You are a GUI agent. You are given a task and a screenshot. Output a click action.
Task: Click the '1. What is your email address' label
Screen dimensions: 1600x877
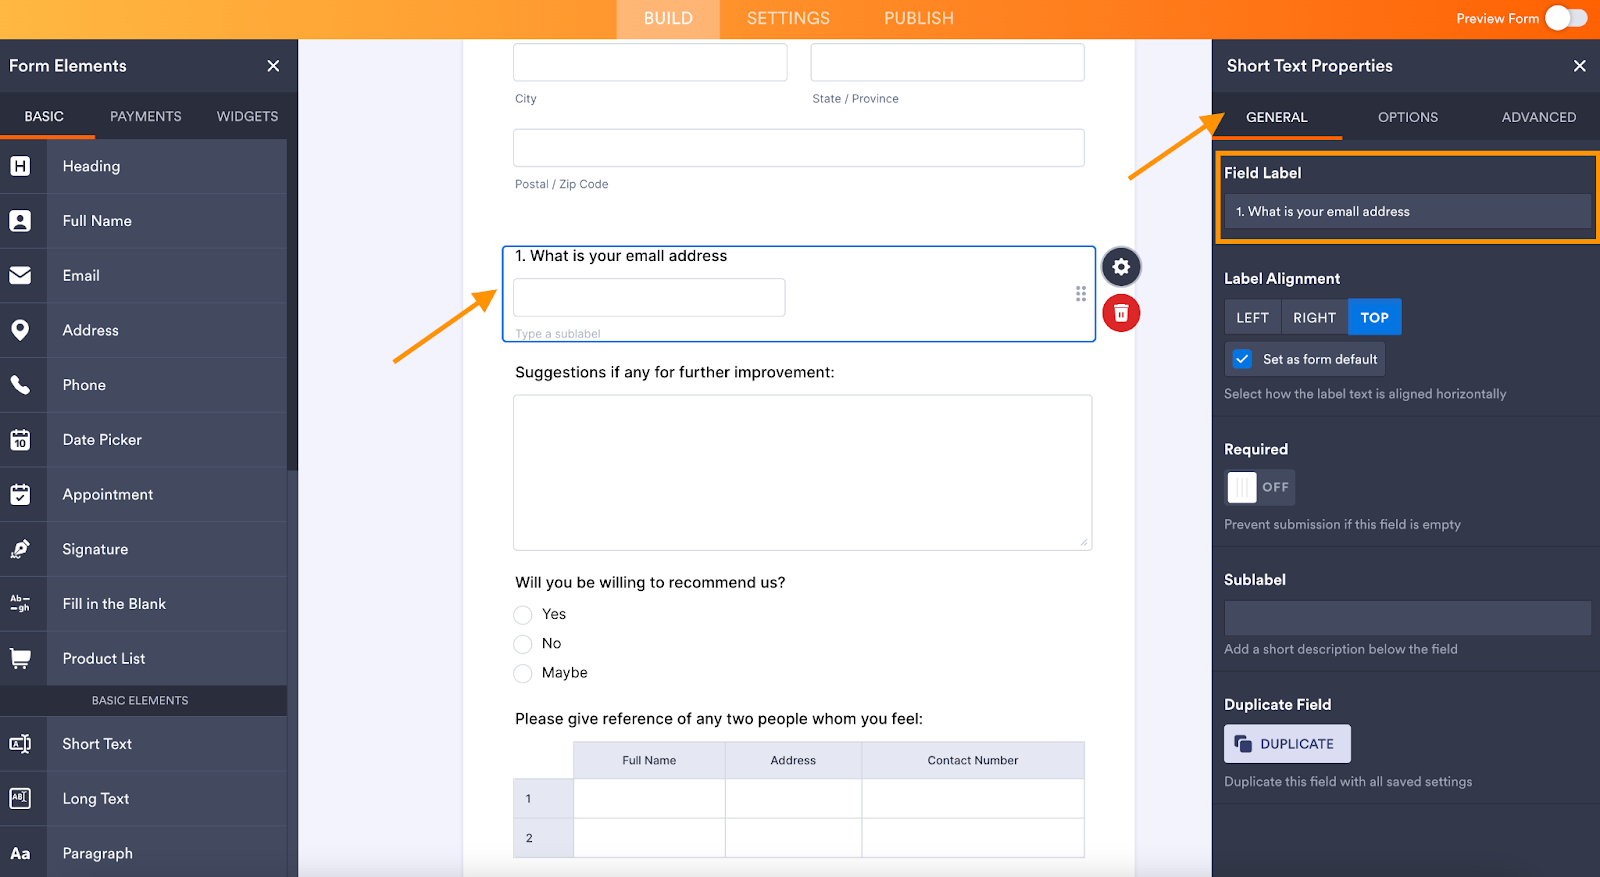click(621, 256)
